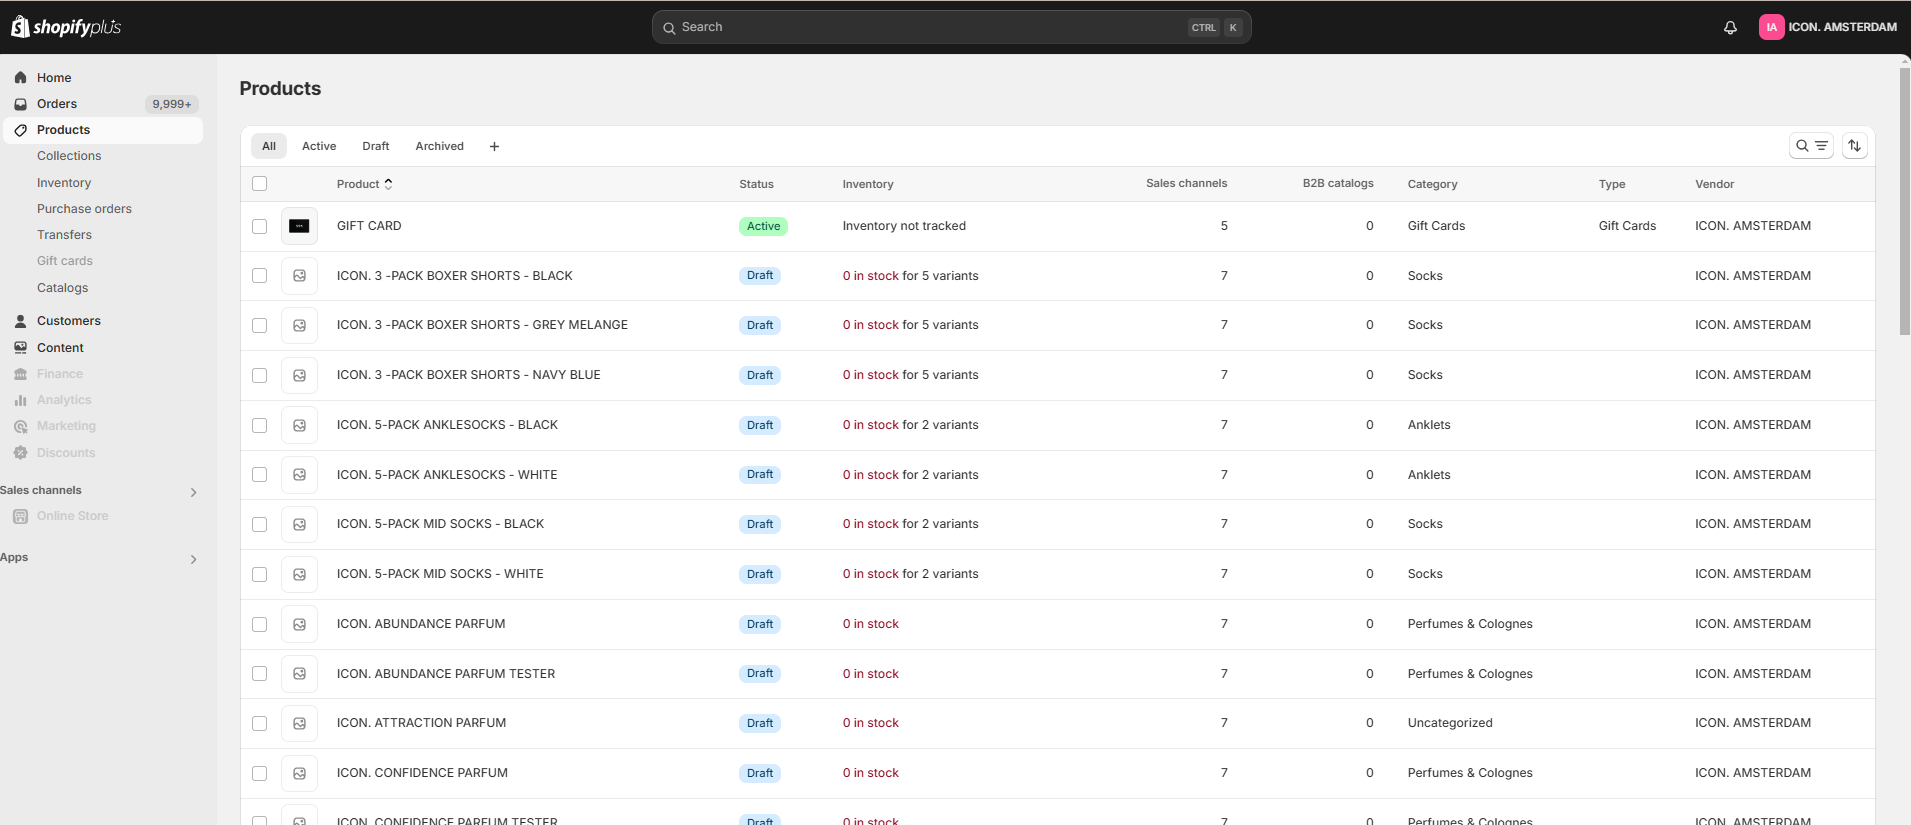This screenshot has height=825, width=1911.
Task: Switch to the All tab
Action: [x=269, y=146]
